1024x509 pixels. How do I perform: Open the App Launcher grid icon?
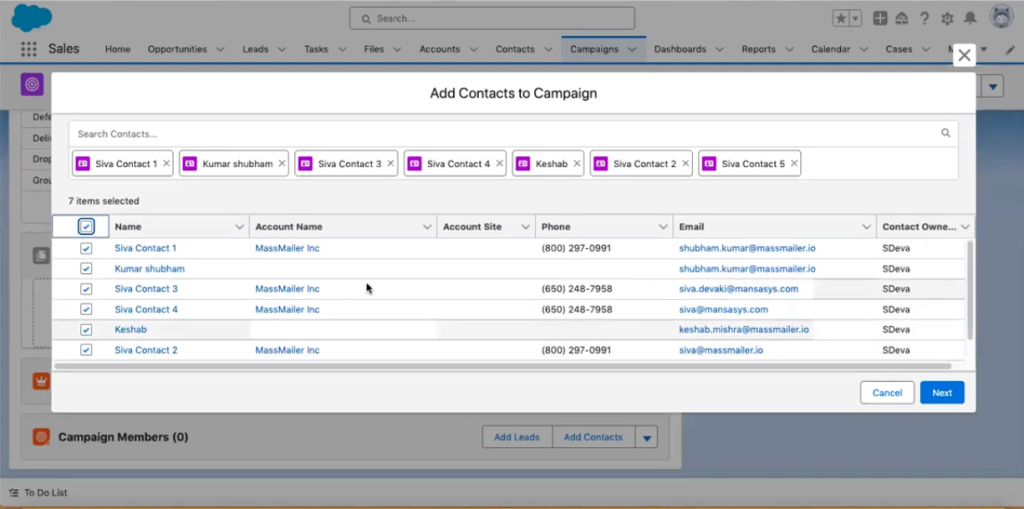click(x=29, y=49)
